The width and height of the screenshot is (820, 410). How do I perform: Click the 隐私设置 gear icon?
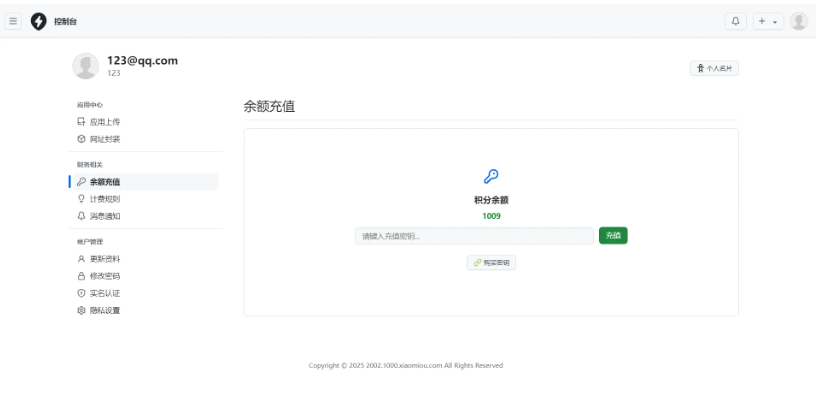[x=81, y=310]
